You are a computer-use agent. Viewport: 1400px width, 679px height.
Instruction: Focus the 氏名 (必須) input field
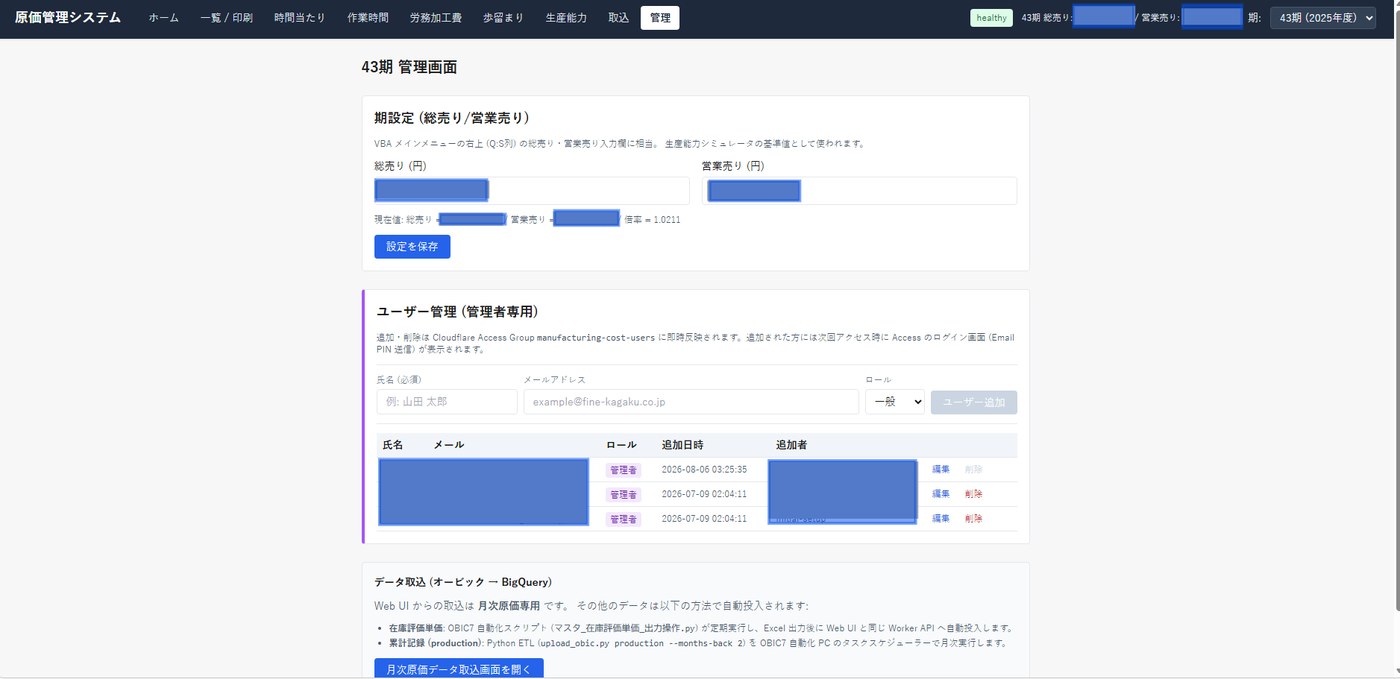coord(447,402)
